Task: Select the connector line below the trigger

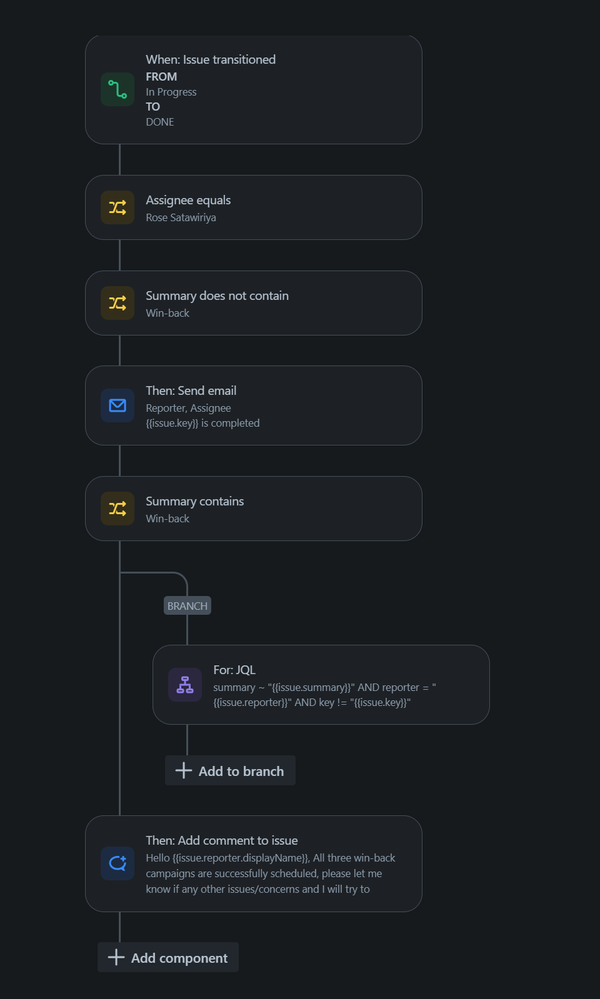Action: click(x=121, y=160)
